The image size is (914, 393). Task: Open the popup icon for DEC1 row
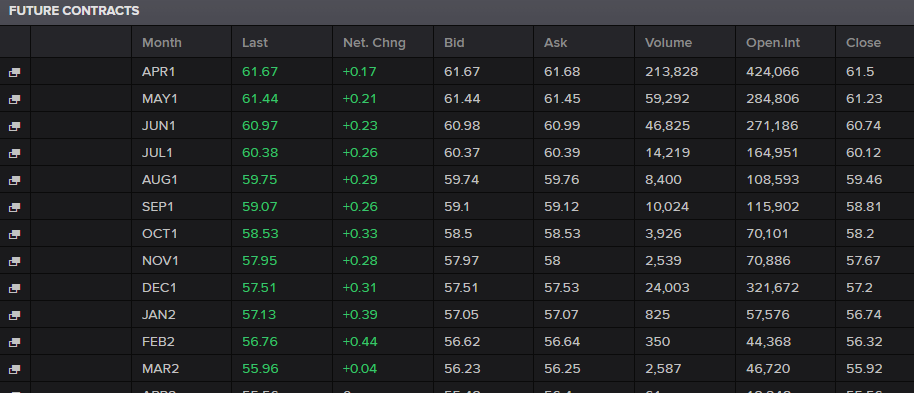point(15,288)
